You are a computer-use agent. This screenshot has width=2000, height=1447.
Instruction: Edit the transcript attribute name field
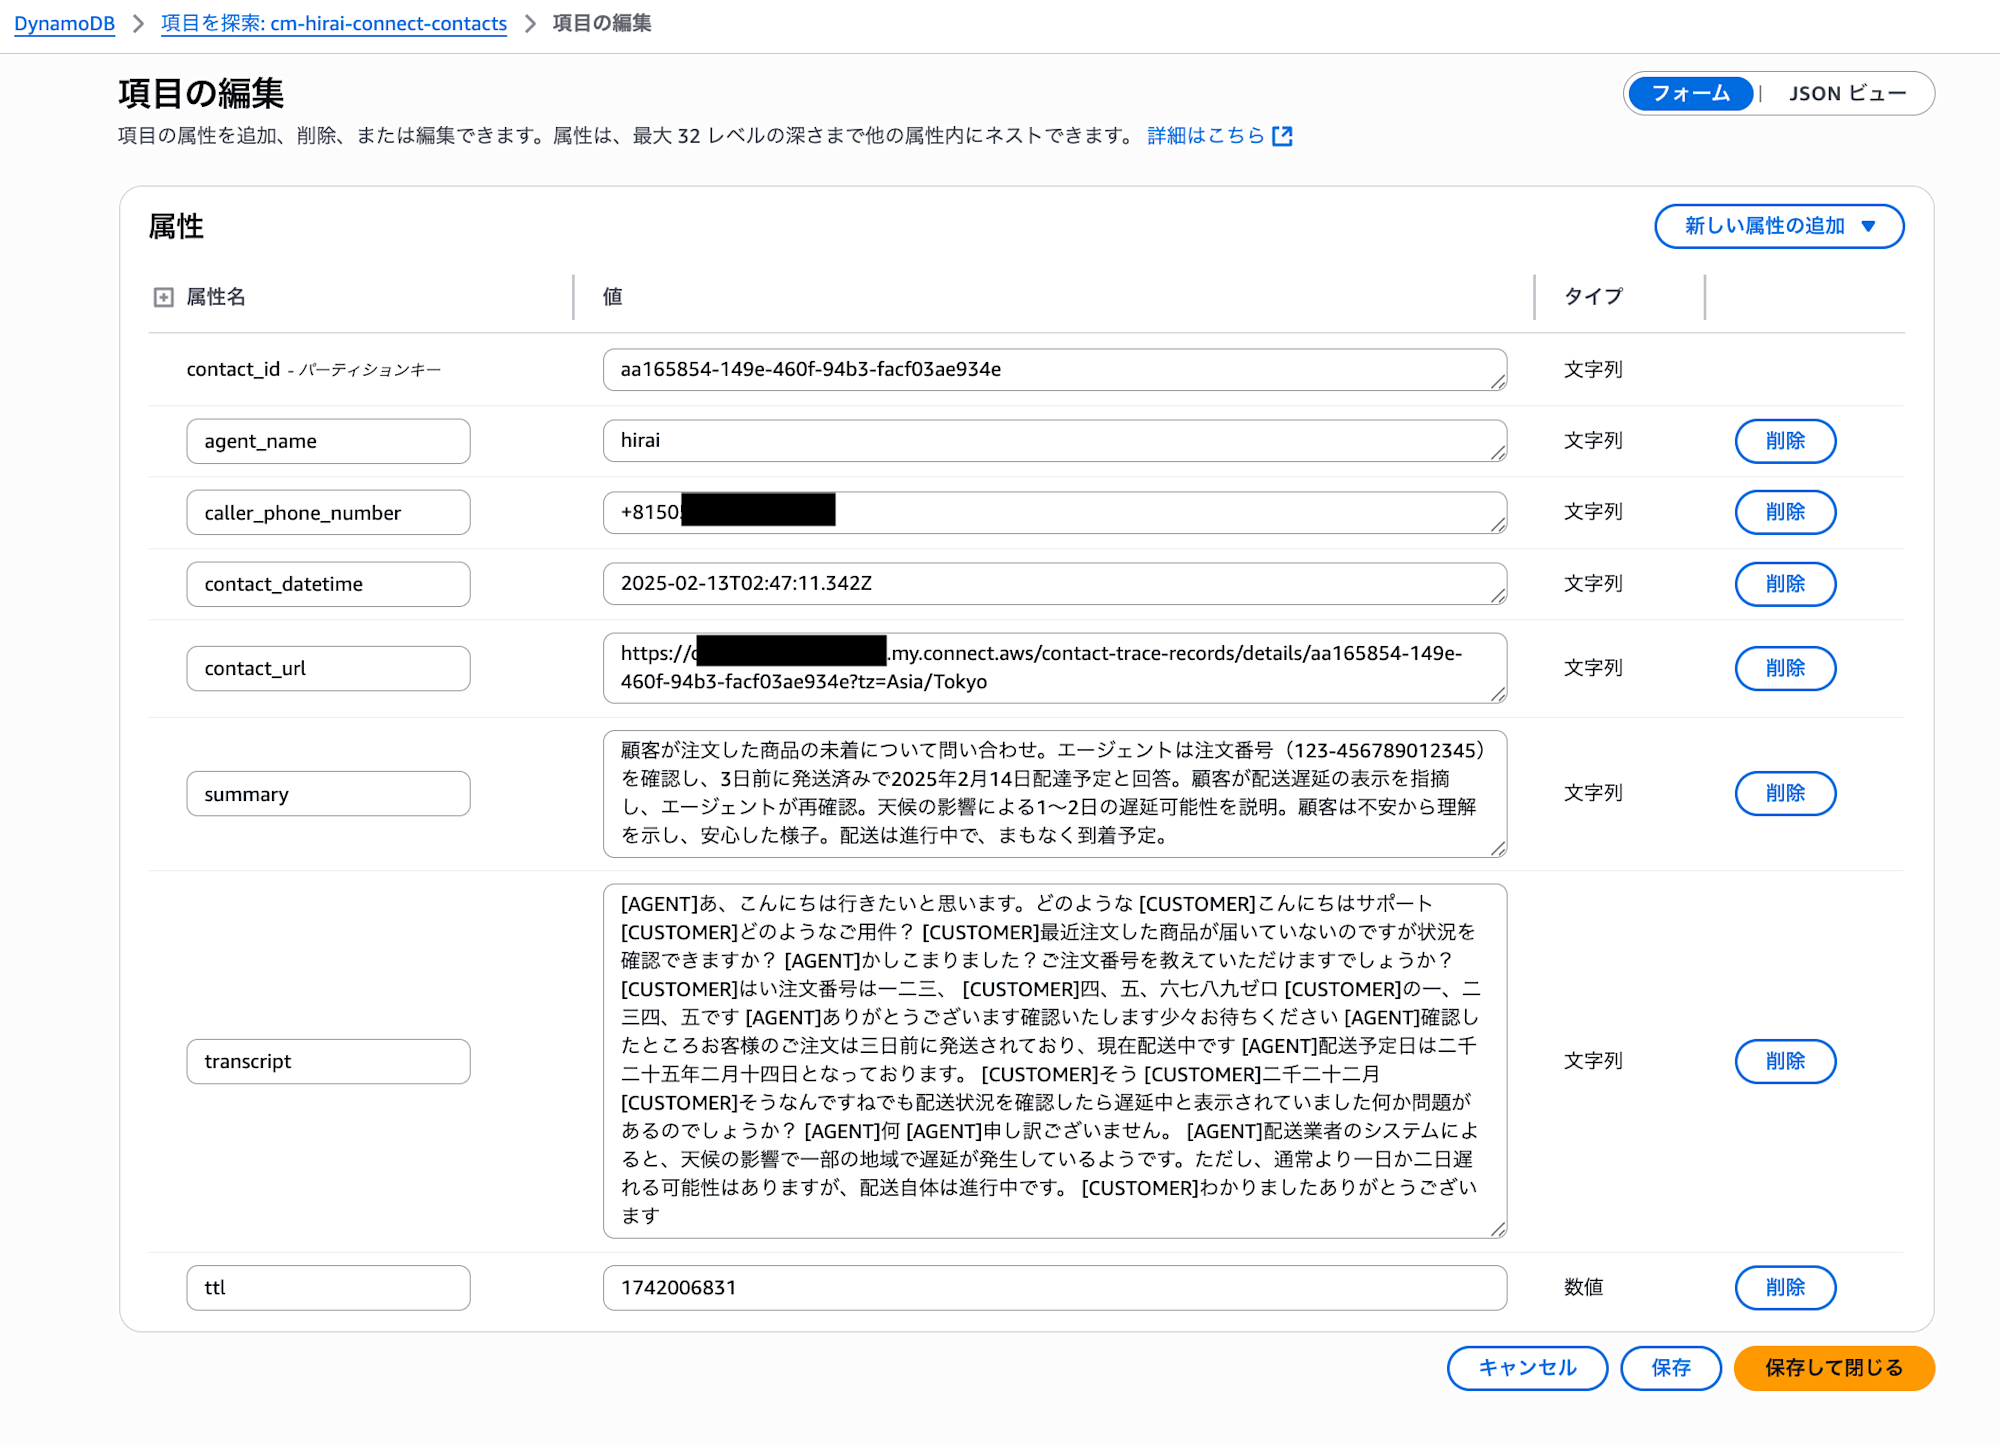(x=328, y=1061)
